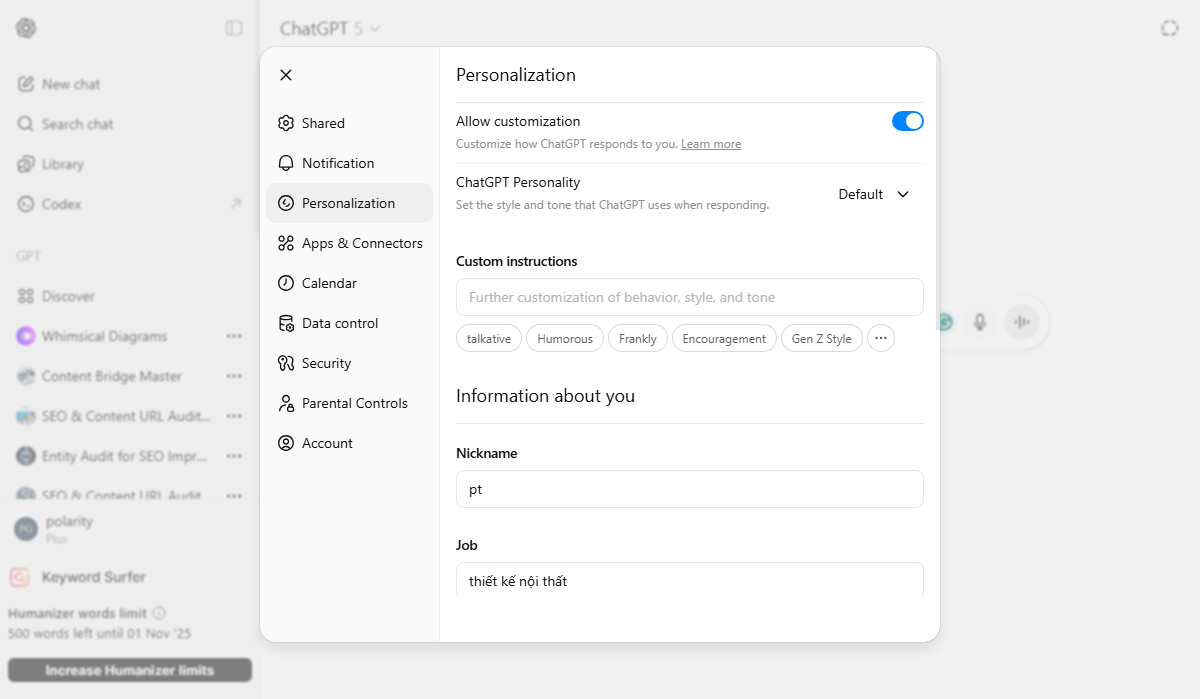
Task: Open the polarity account menu
Action: 70,529
